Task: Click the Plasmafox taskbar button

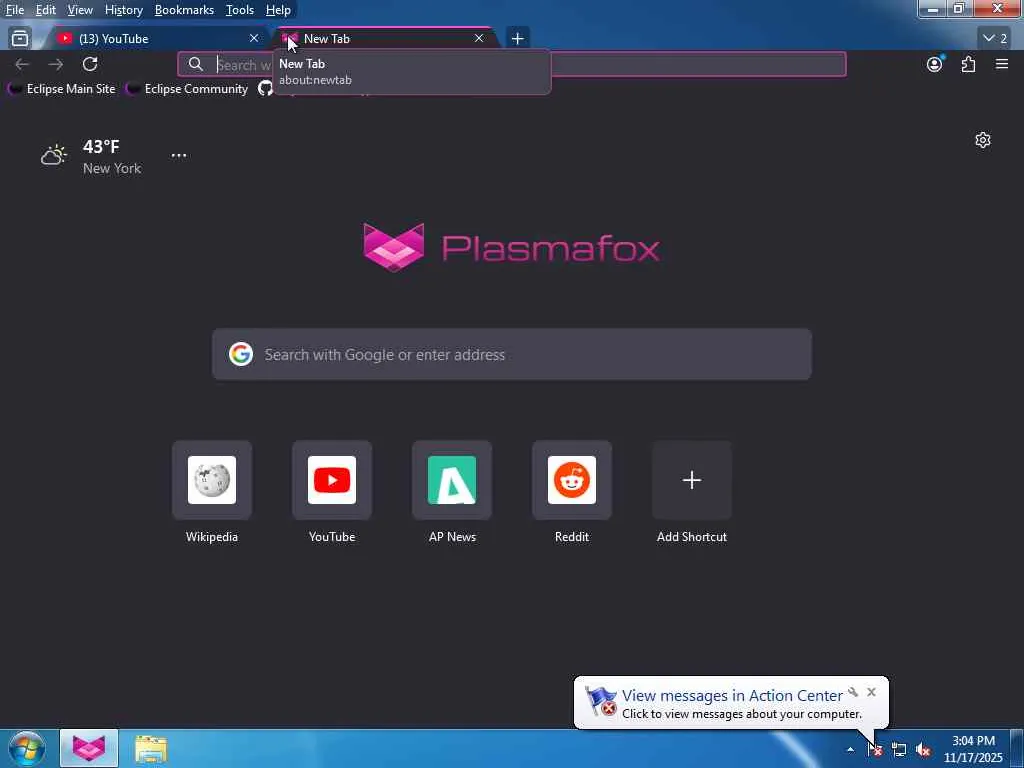Action: 89,748
